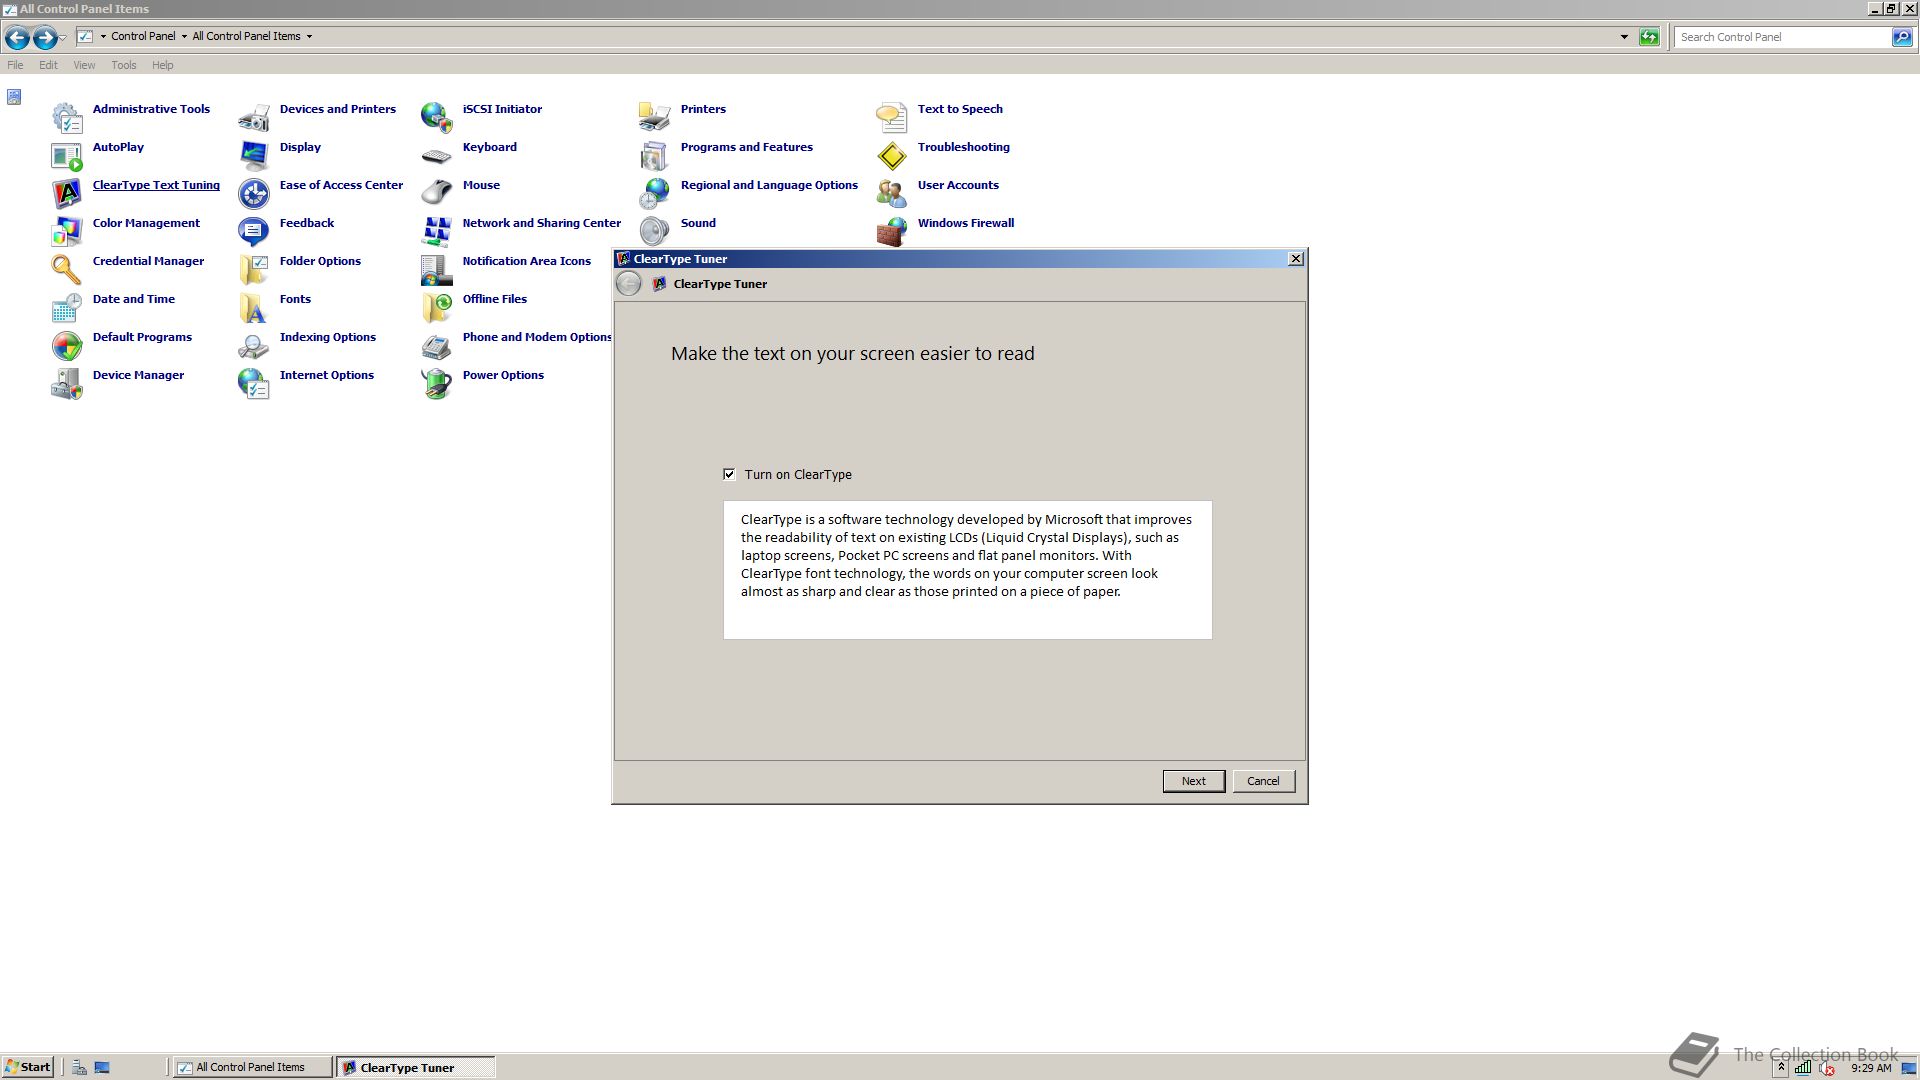Click the refresh button next to address bar

point(1649,37)
